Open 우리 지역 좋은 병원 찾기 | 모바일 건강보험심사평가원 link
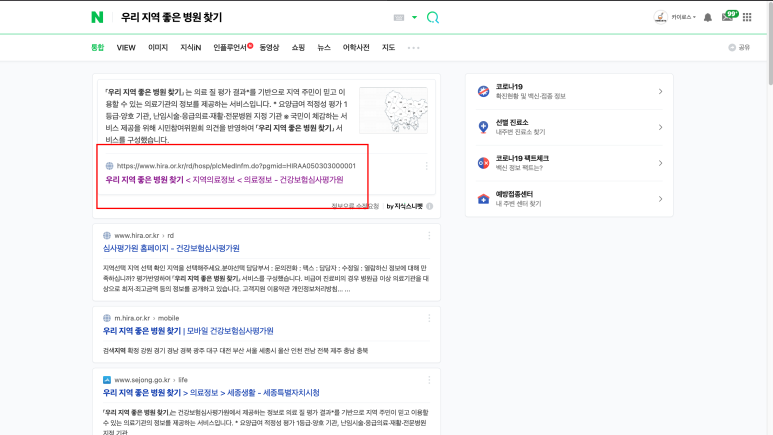This screenshot has height=435, width=773. click(188, 331)
